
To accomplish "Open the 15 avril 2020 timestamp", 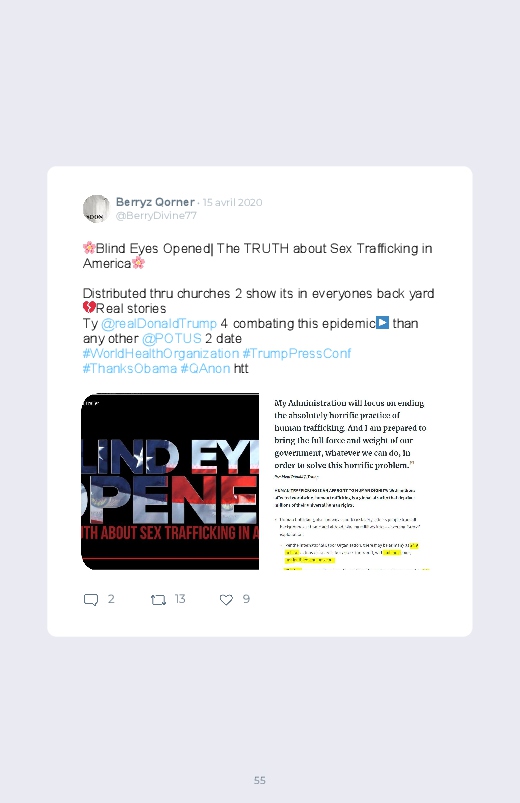I will (233, 202).
